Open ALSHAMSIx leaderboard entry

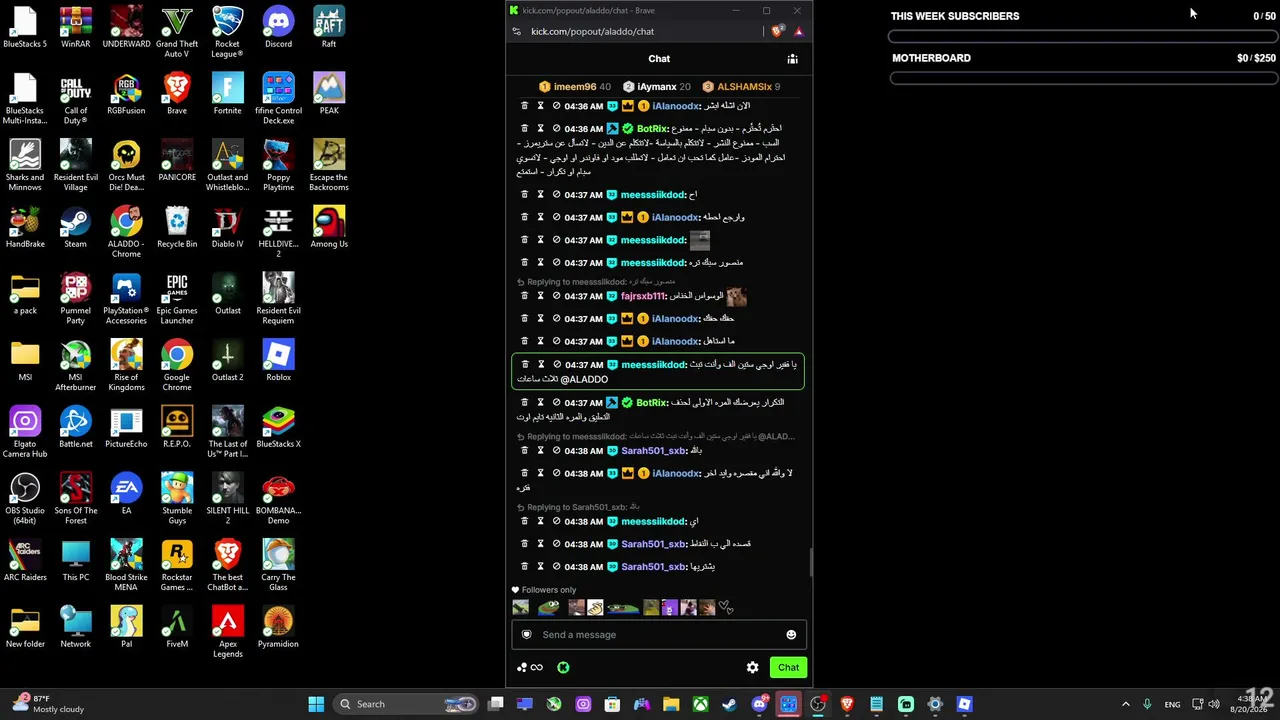click(741, 87)
